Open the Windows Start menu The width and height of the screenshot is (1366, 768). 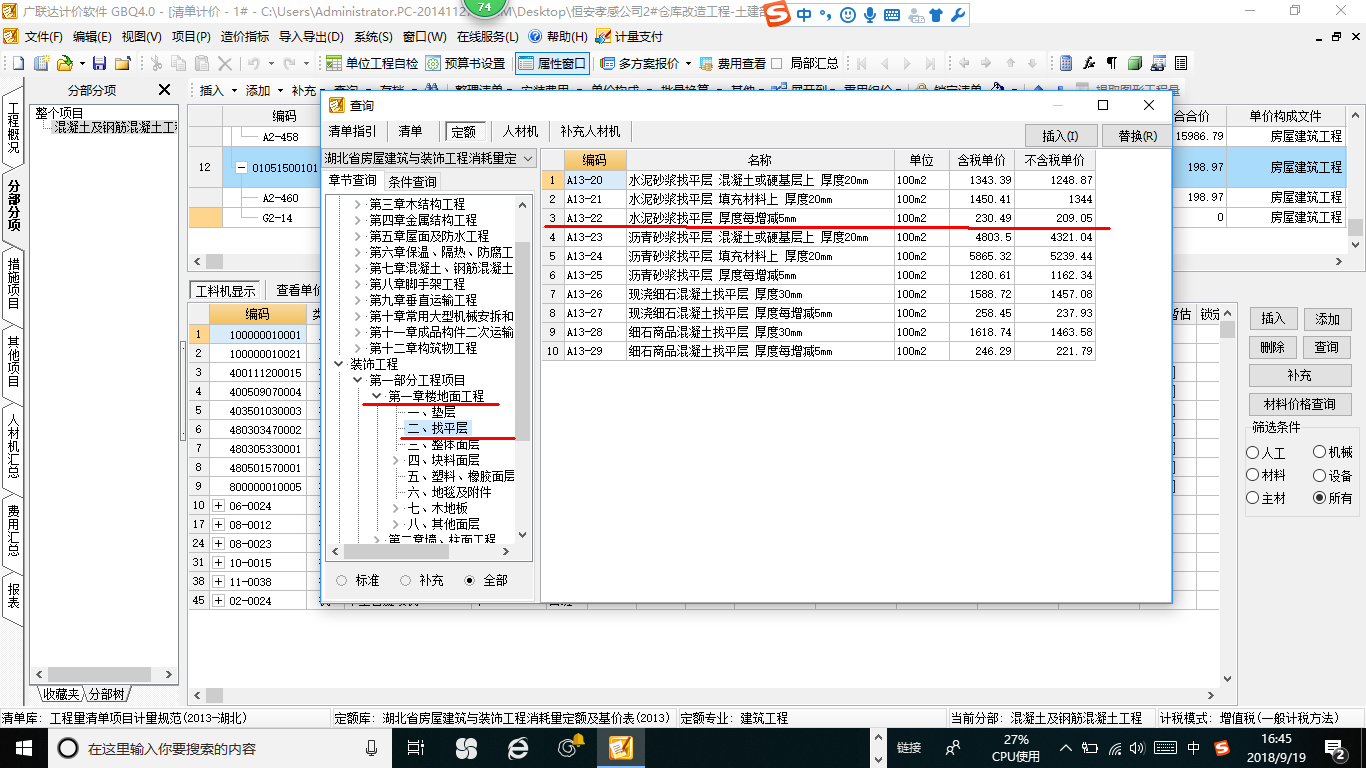[x=22, y=747]
